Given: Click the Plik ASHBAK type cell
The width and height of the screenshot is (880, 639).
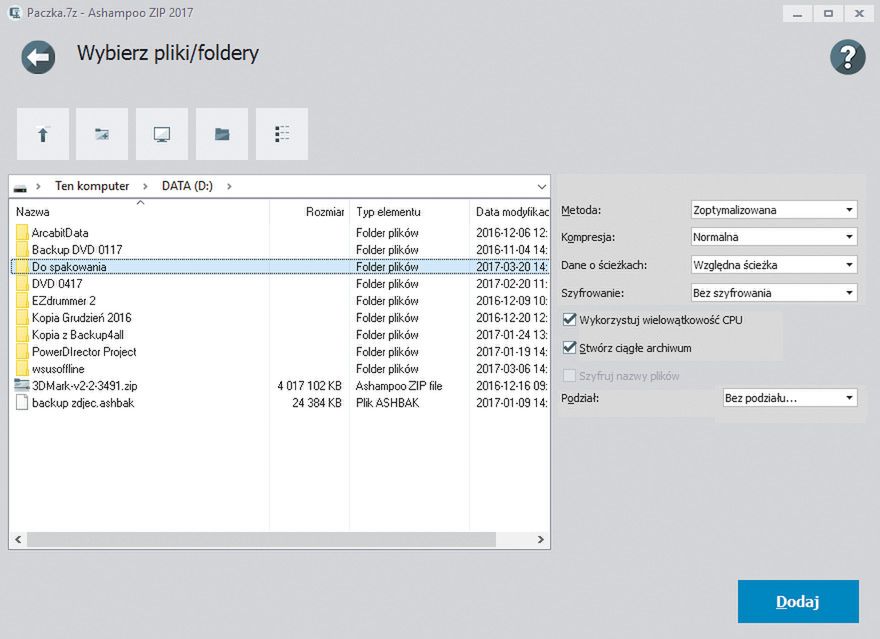Looking at the screenshot, I should point(387,403).
